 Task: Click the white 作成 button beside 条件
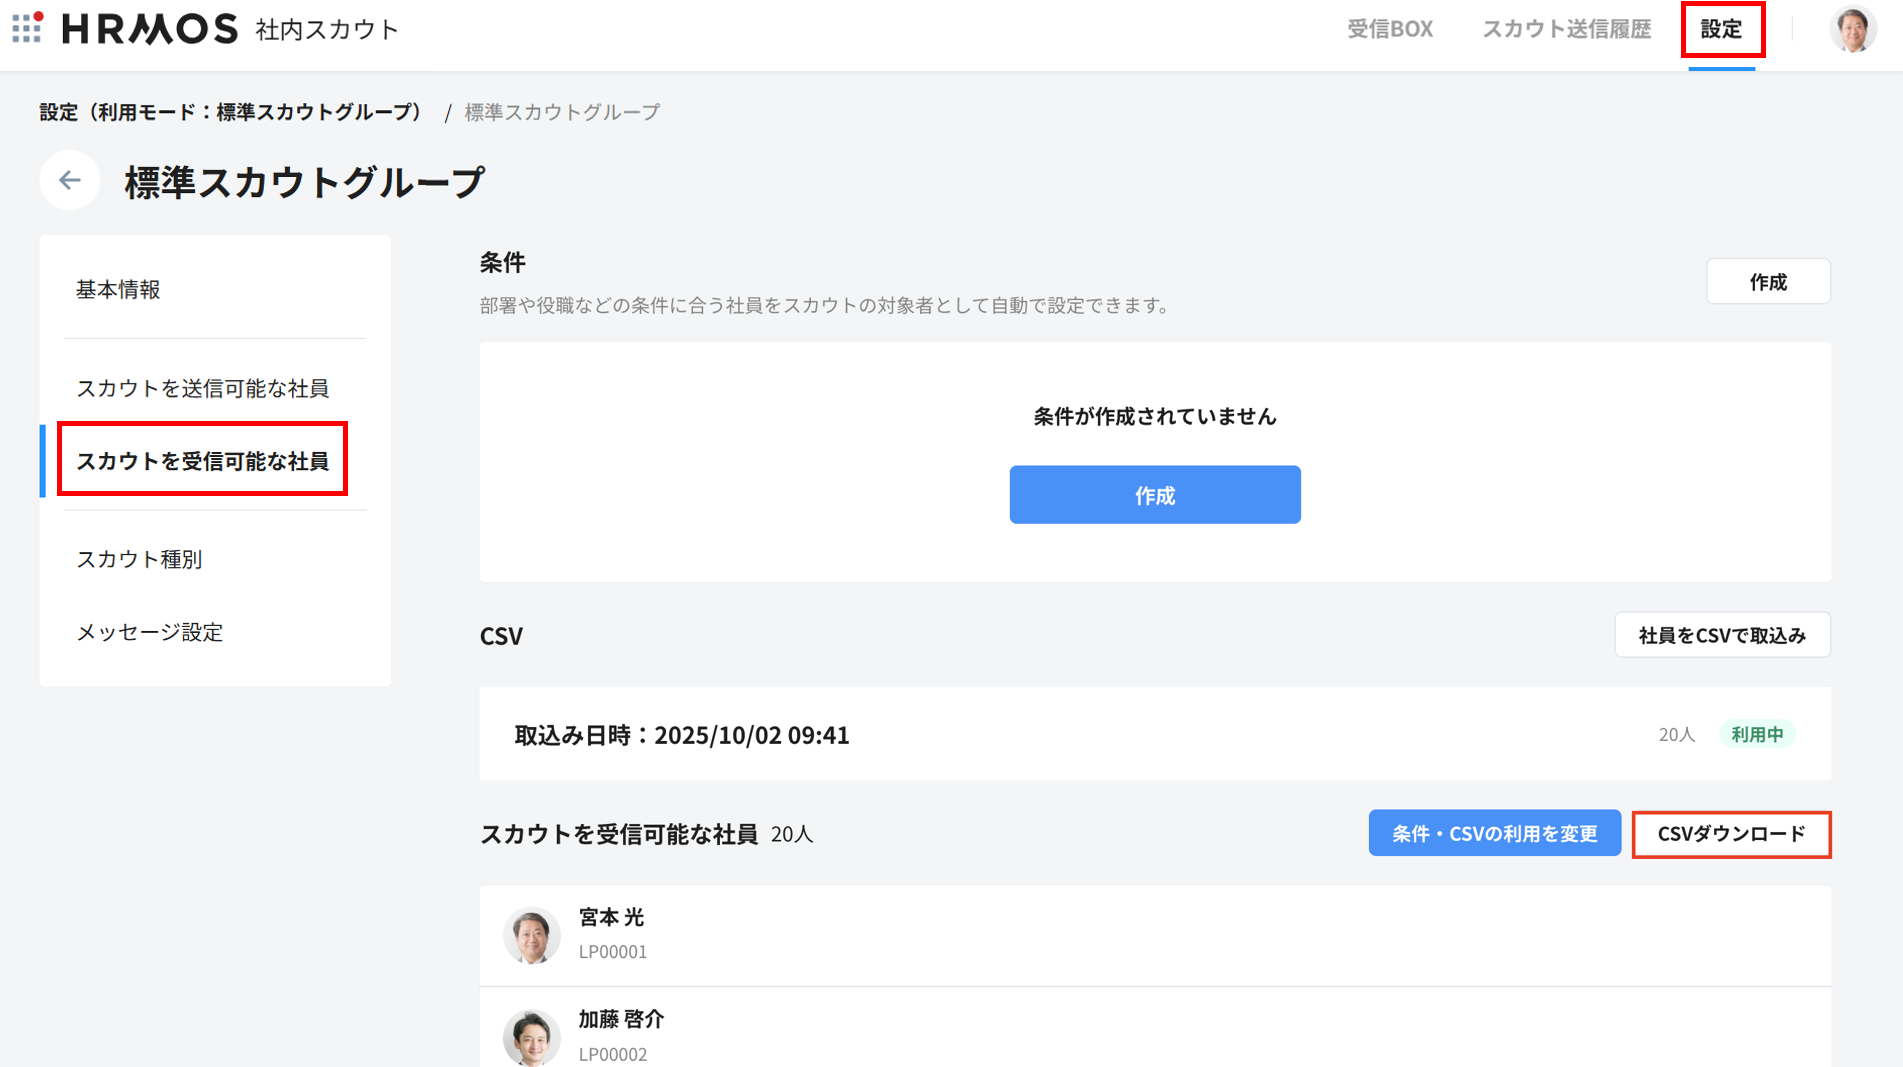(1767, 282)
